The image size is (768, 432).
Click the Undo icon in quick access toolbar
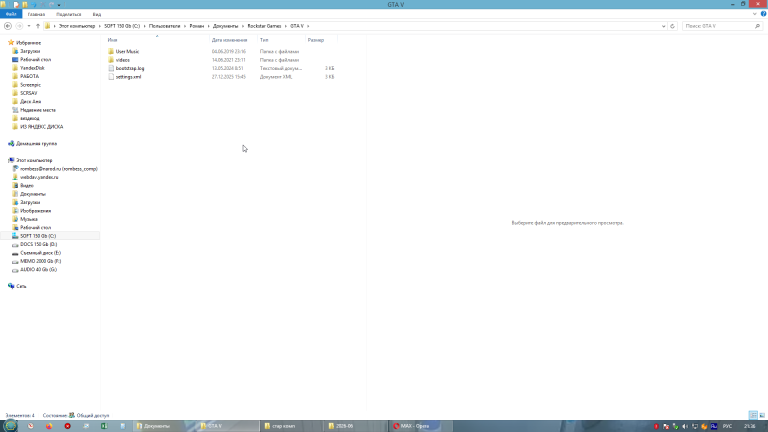point(34,4)
